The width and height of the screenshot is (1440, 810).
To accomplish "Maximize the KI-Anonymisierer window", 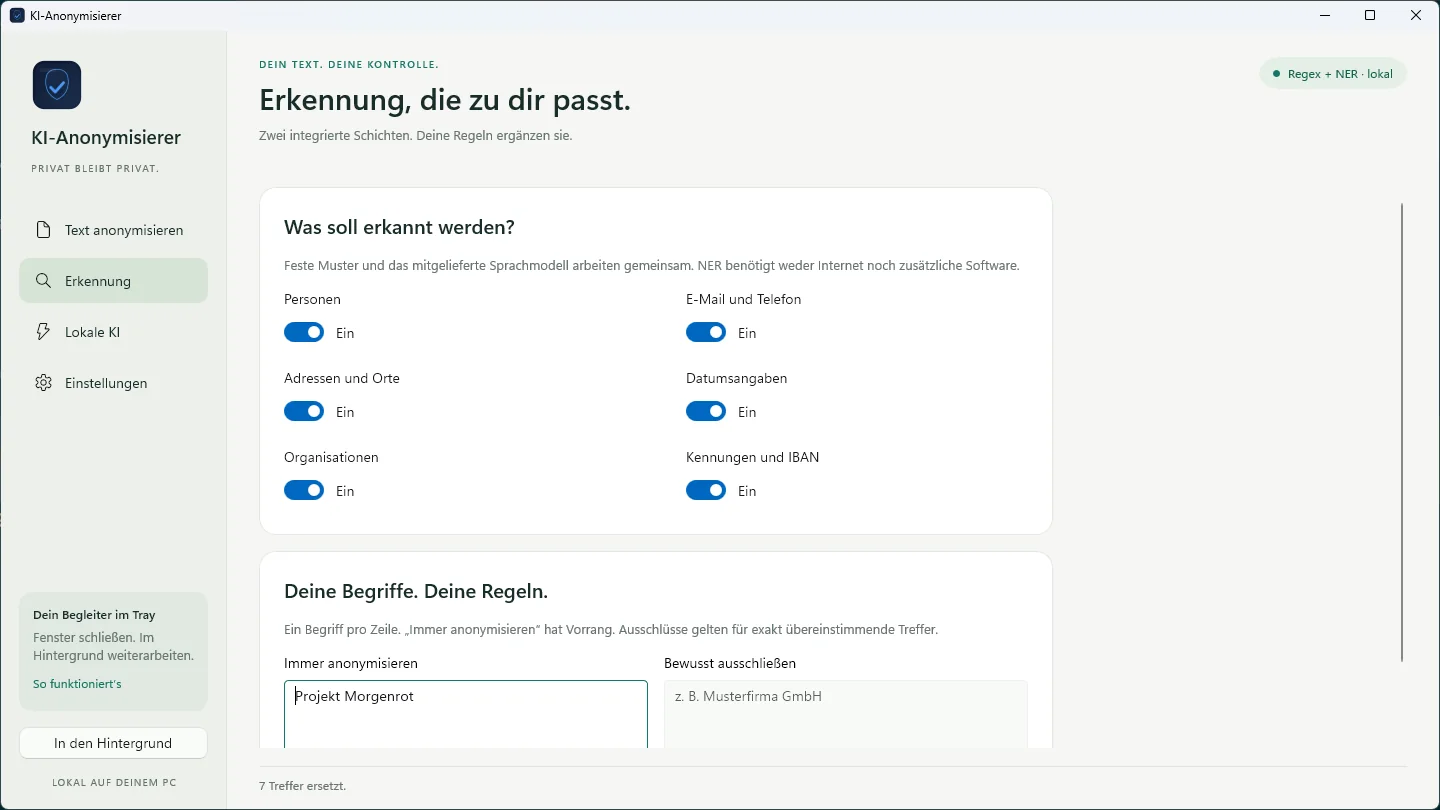I will (1370, 15).
